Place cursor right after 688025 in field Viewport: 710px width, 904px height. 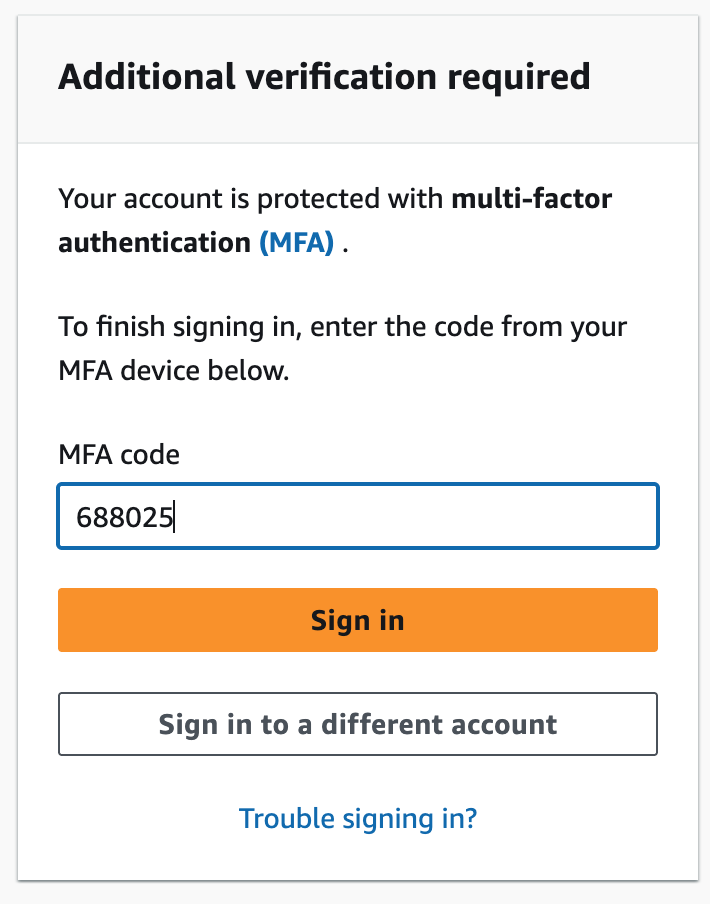[x=175, y=517]
